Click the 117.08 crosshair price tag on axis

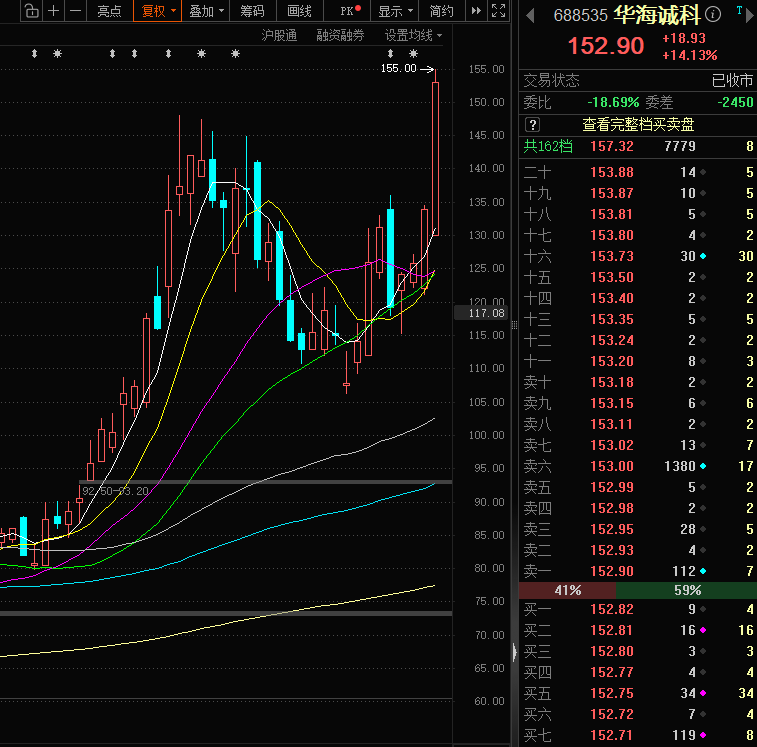pyautogui.click(x=481, y=313)
